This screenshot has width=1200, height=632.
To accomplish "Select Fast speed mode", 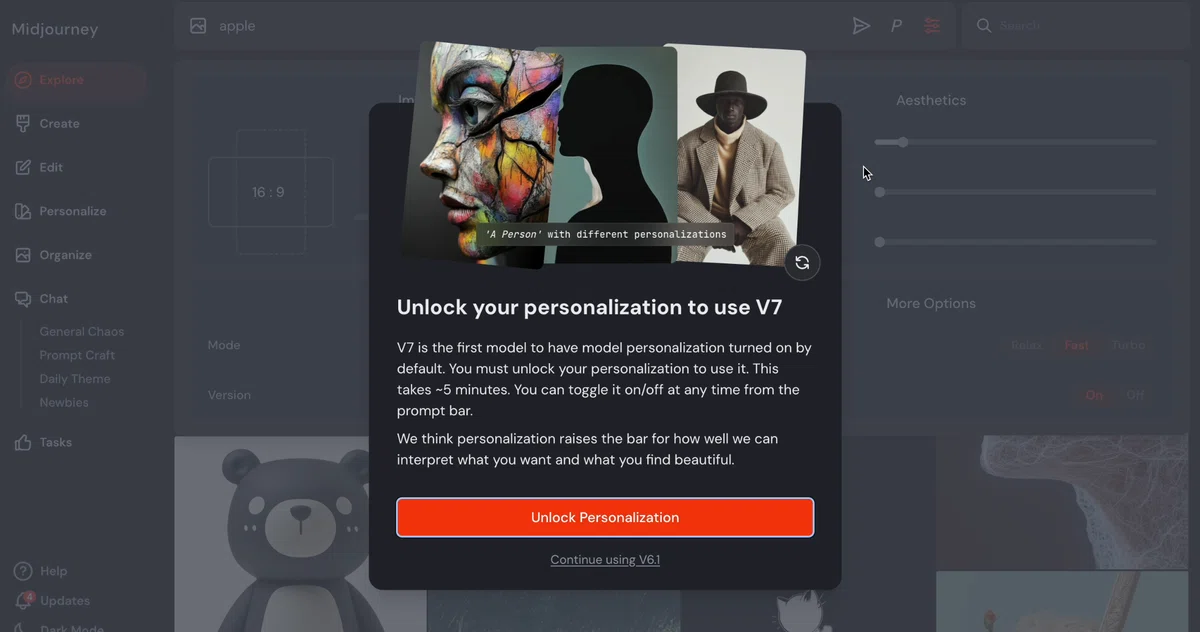I will [x=1077, y=345].
